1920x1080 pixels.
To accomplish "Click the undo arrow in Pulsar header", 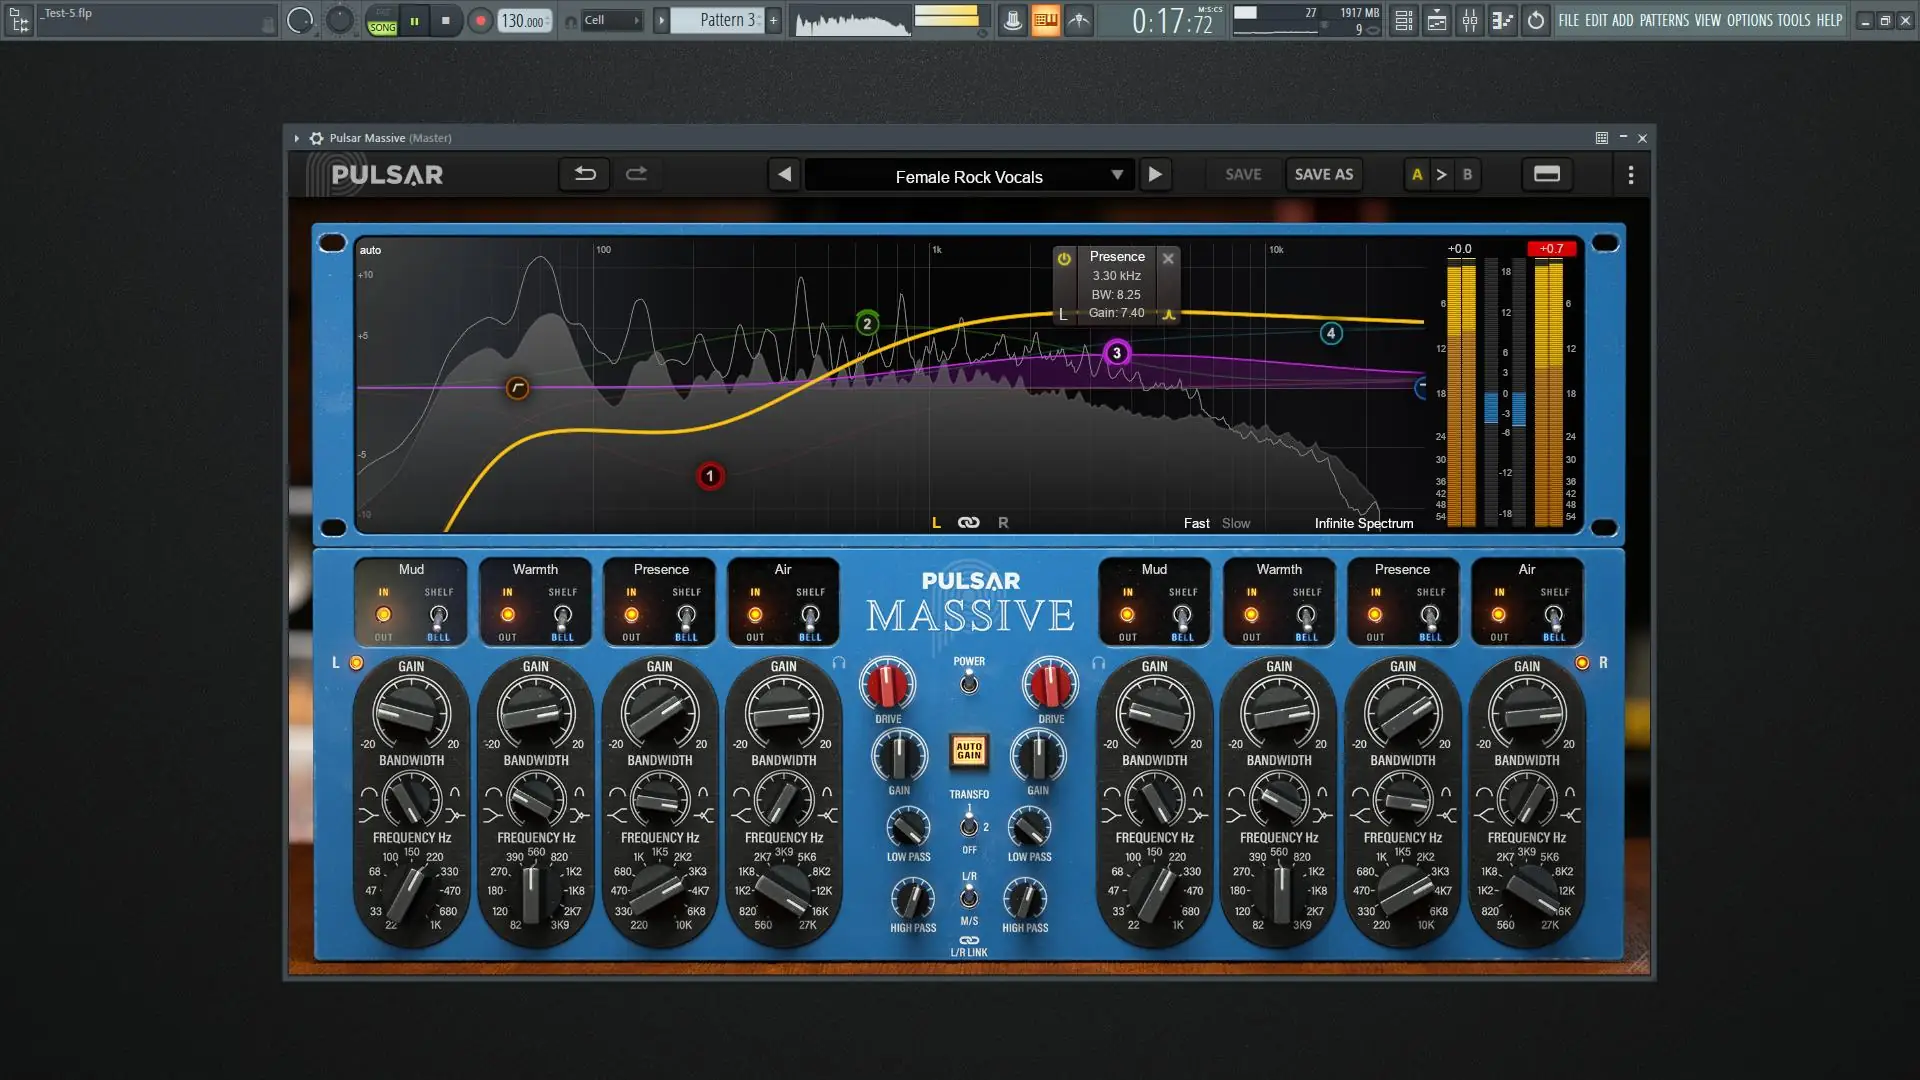I will pos(585,174).
